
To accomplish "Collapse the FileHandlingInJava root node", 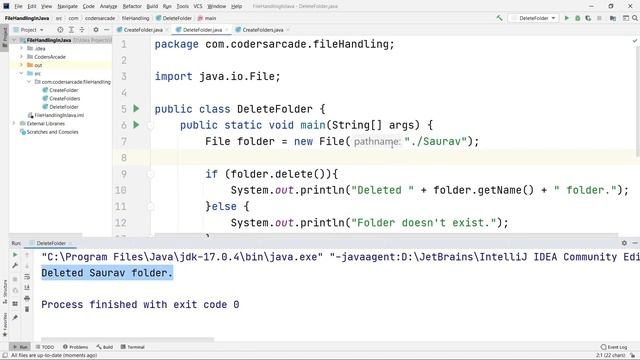I will click(x=14, y=40).
